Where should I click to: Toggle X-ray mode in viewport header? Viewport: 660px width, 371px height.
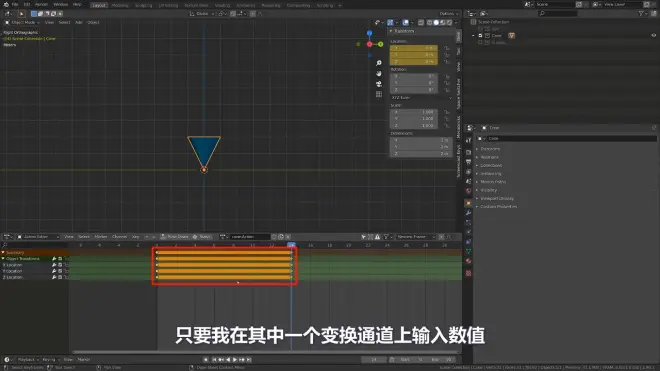point(420,22)
